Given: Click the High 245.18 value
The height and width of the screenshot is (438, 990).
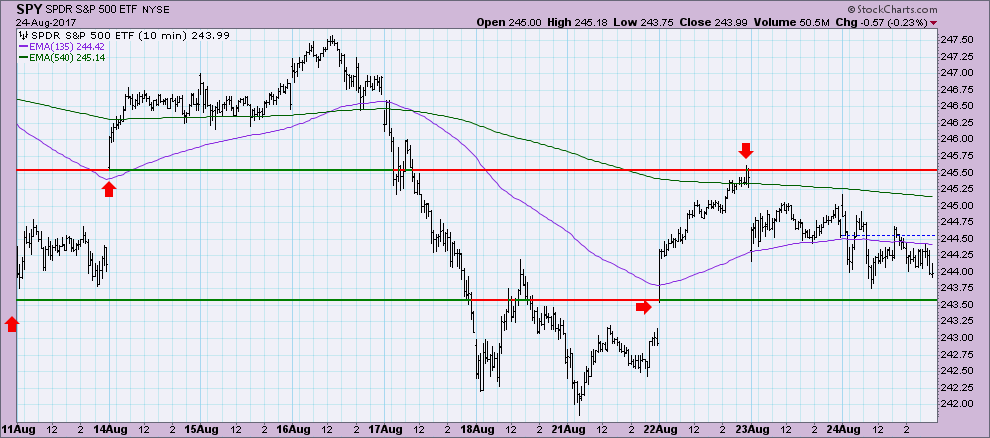Looking at the screenshot, I should [x=575, y=23].
